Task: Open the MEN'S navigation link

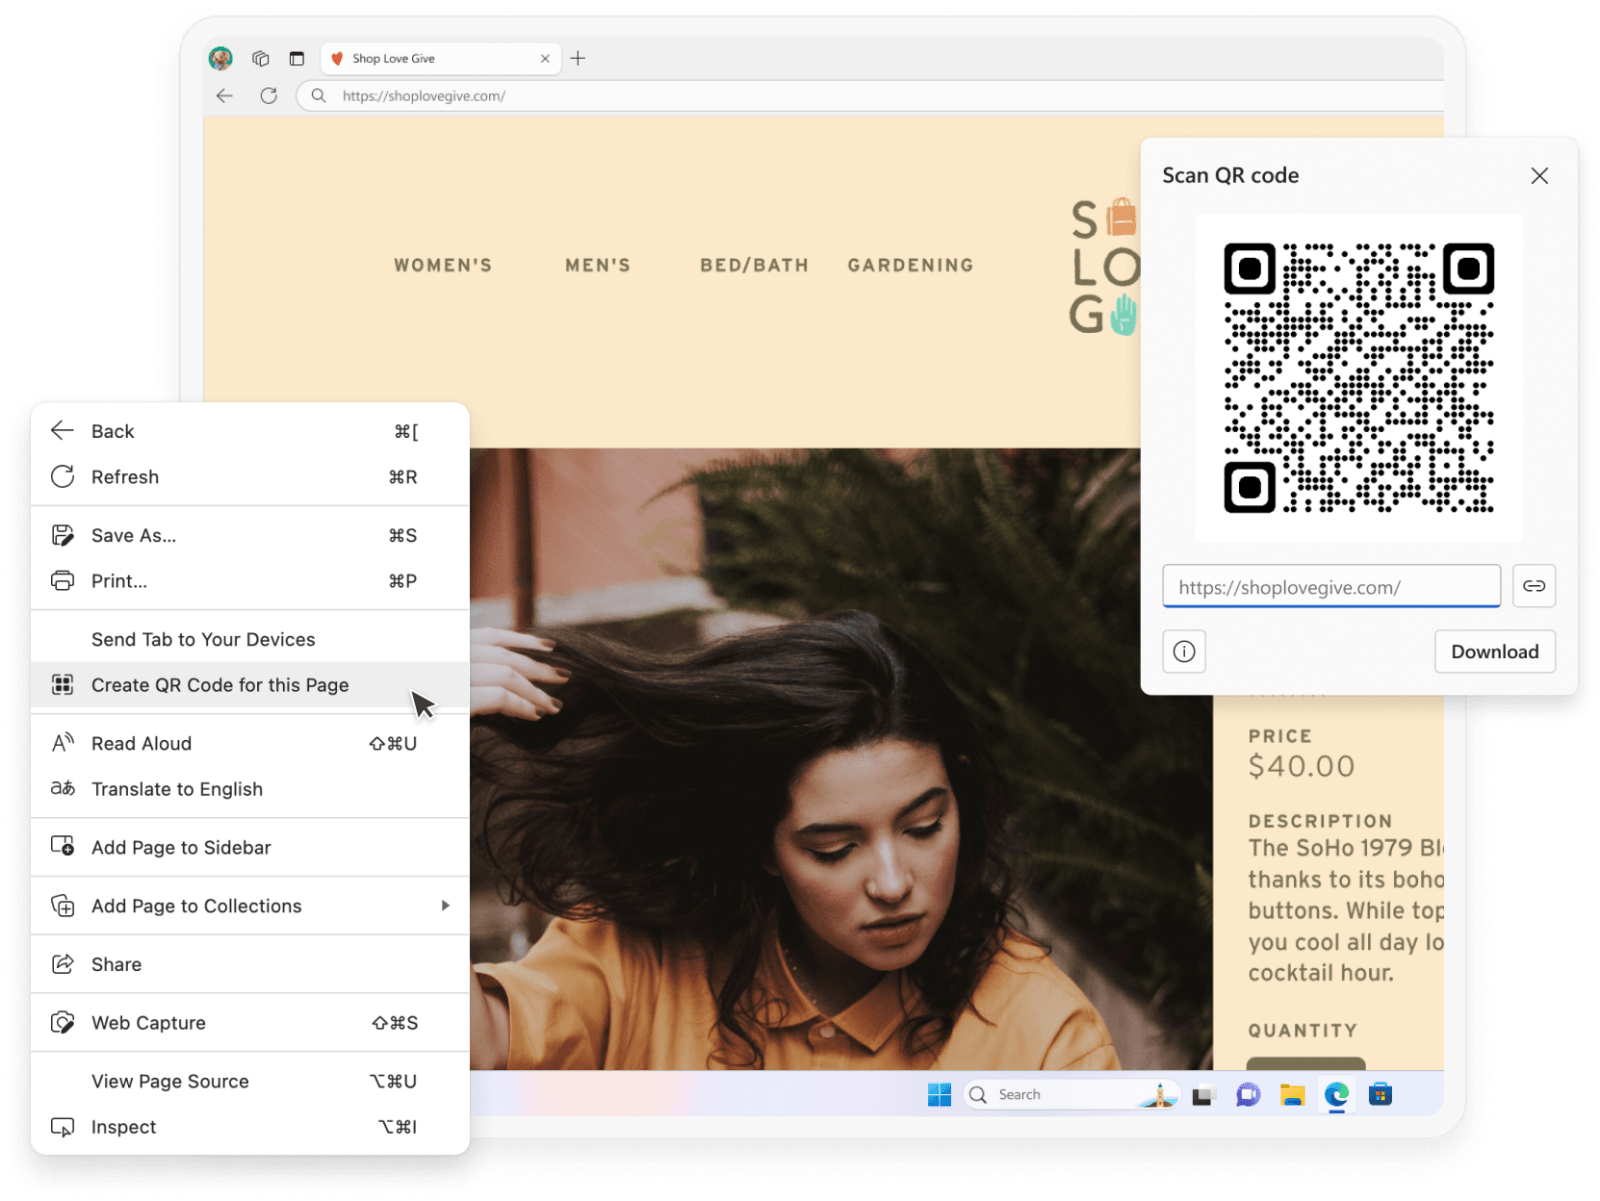Action: tap(598, 265)
